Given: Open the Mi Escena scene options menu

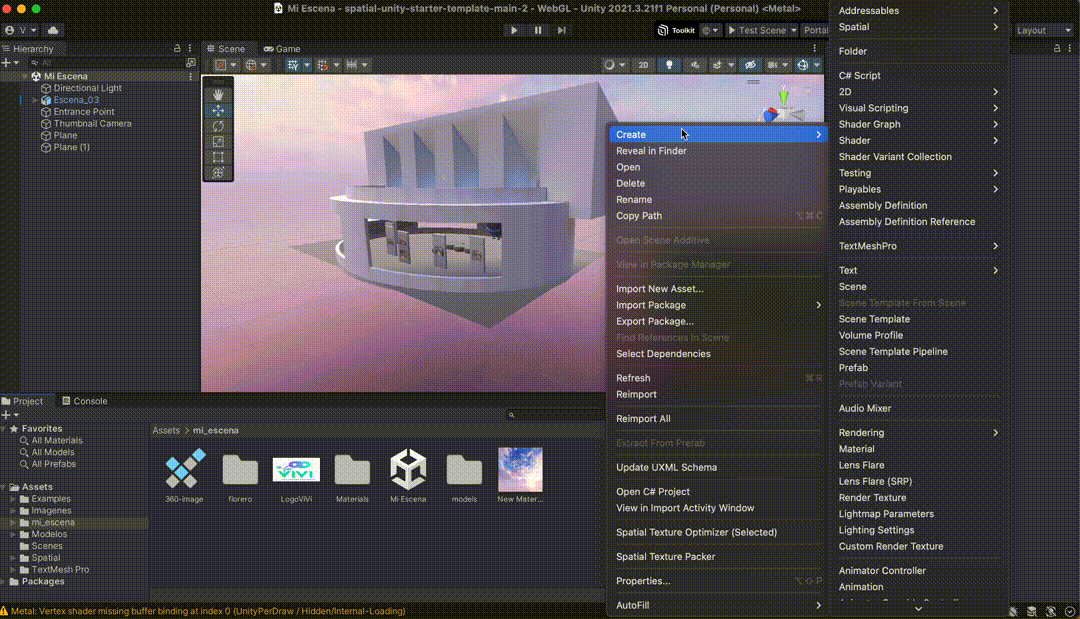Looking at the screenshot, I should coord(191,76).
